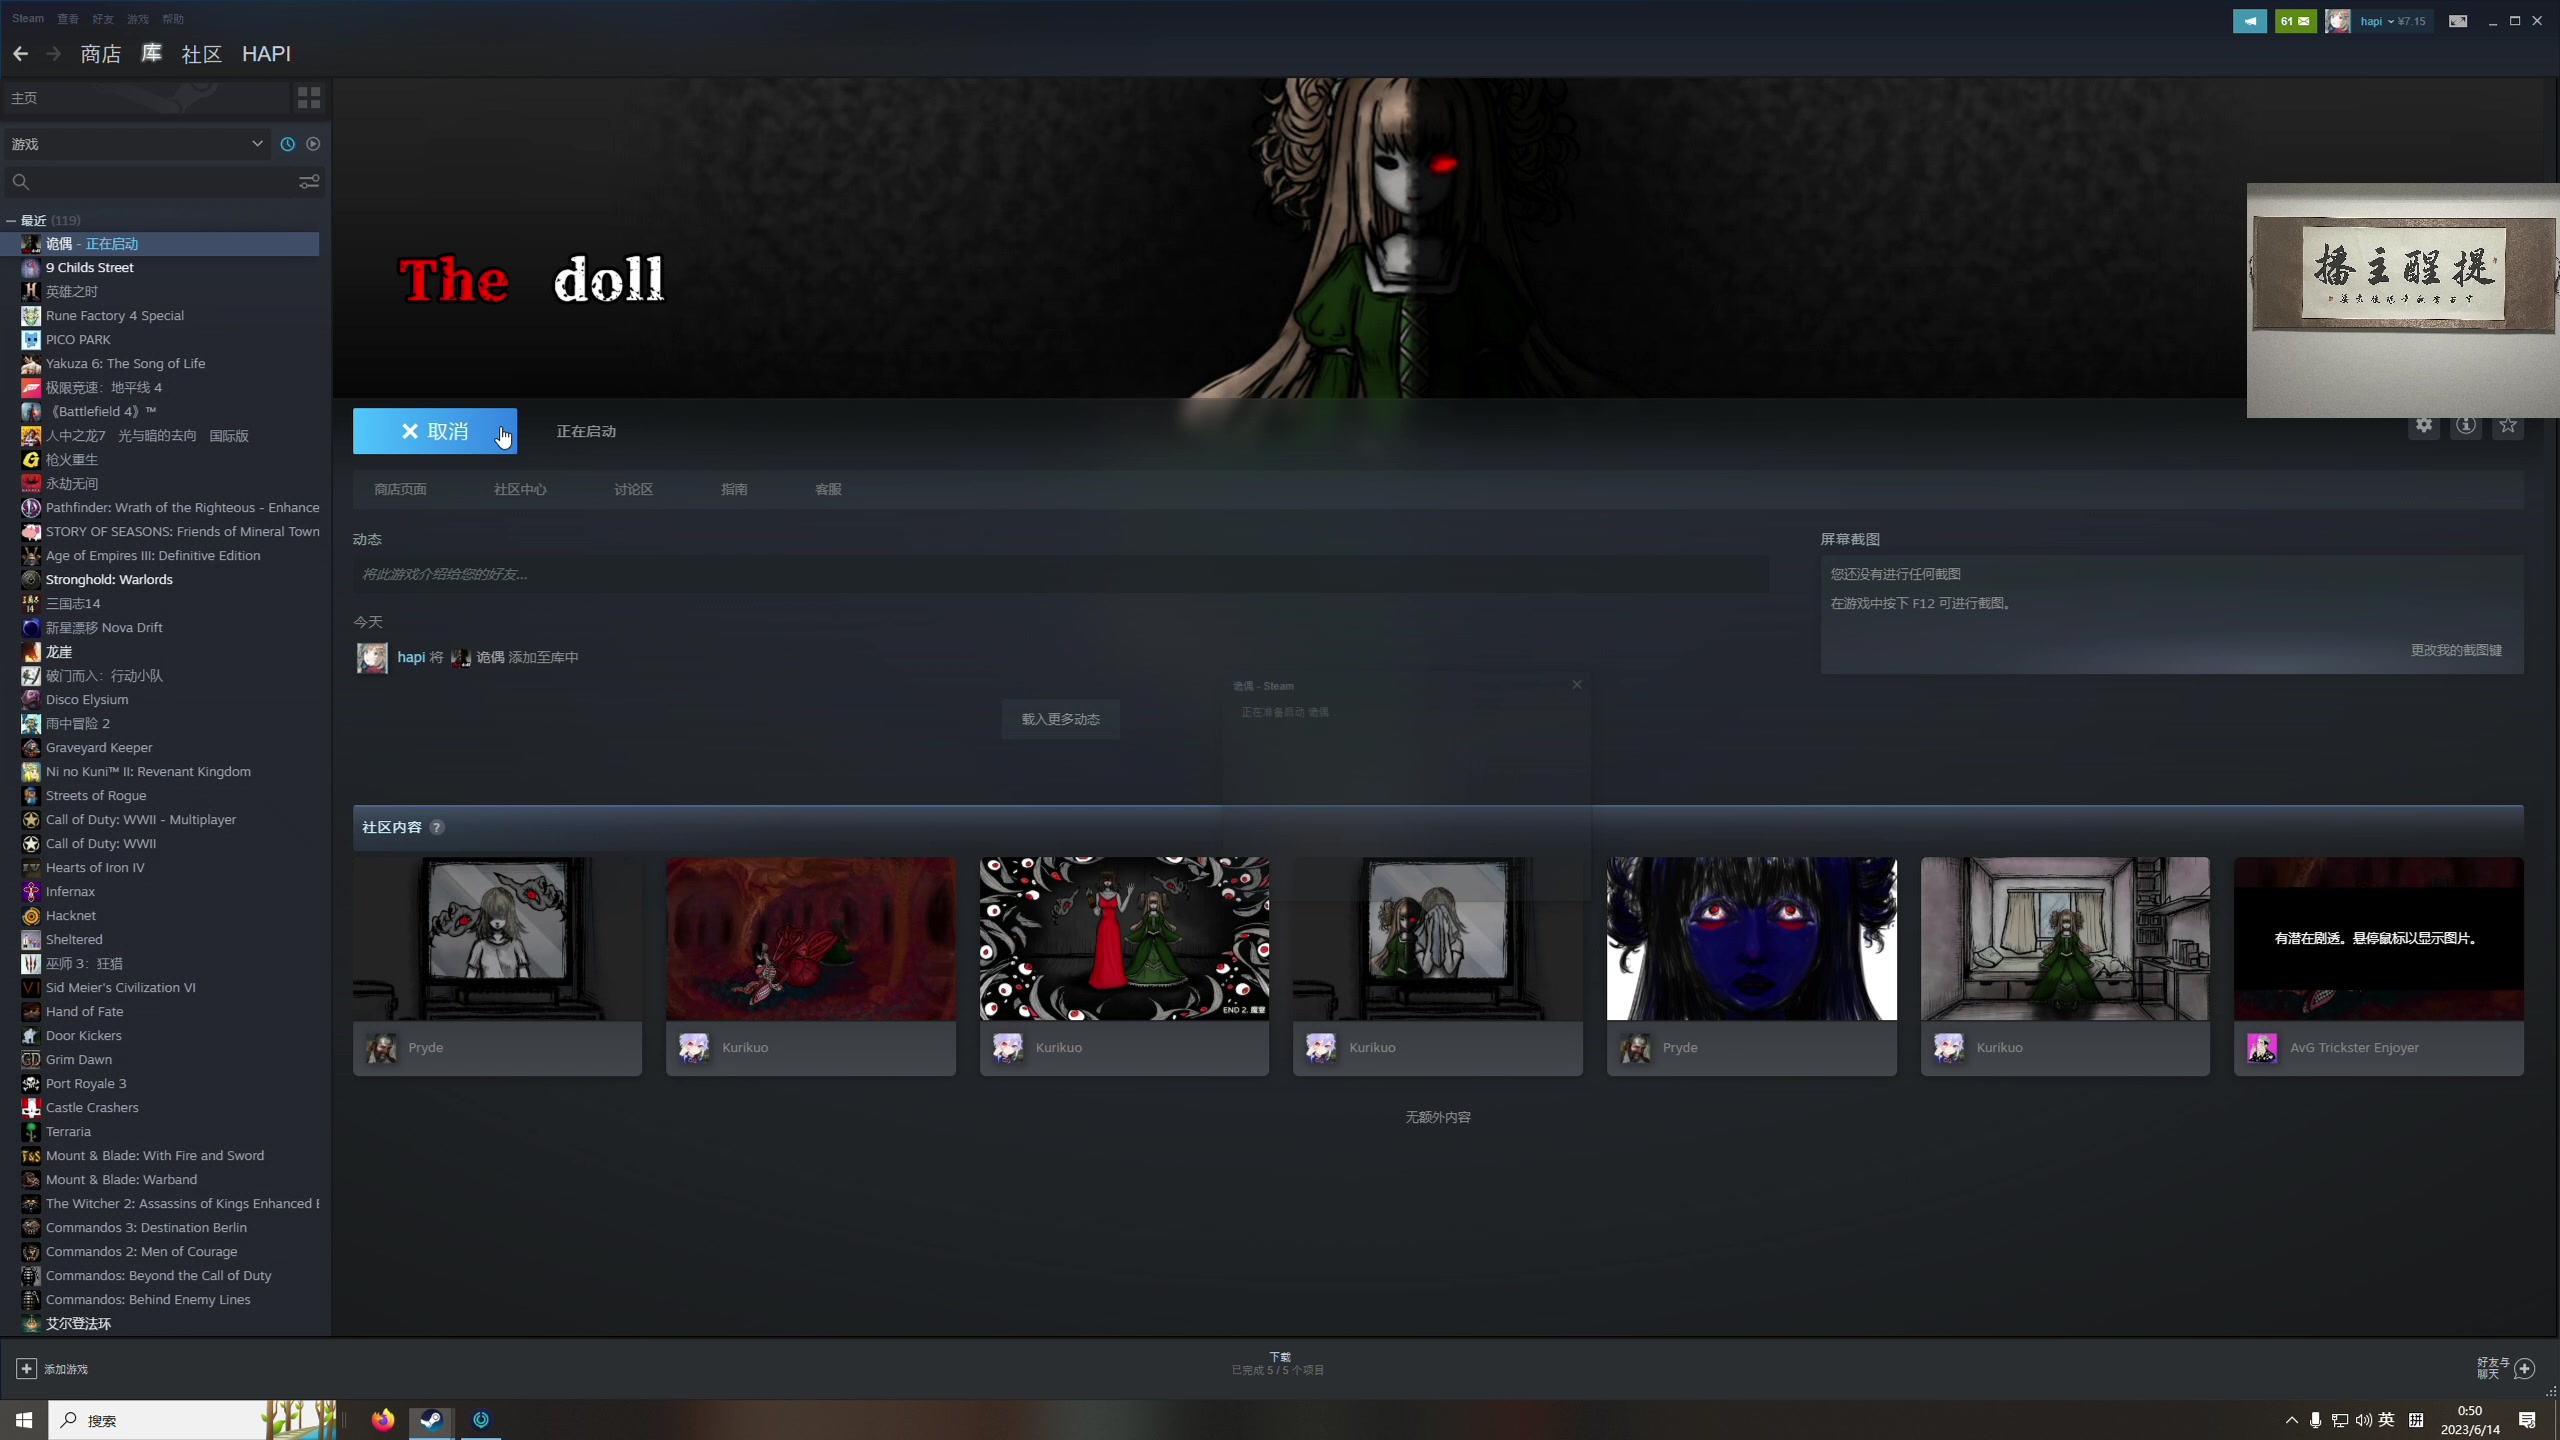Go to the 商店 section
Image resolution: width=2560 pixels, height=1440 pixels.
(x=101, y=54)
